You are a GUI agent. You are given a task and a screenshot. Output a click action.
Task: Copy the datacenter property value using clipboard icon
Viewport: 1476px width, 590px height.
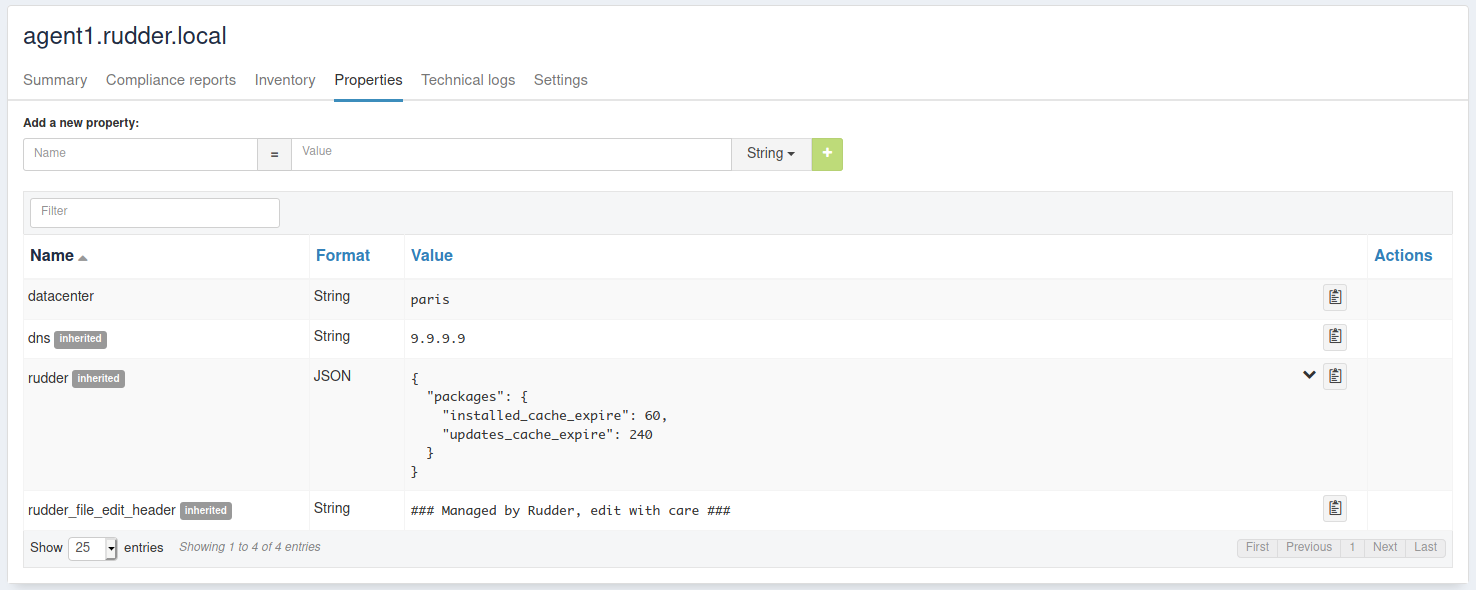[x=1334, y=296]
